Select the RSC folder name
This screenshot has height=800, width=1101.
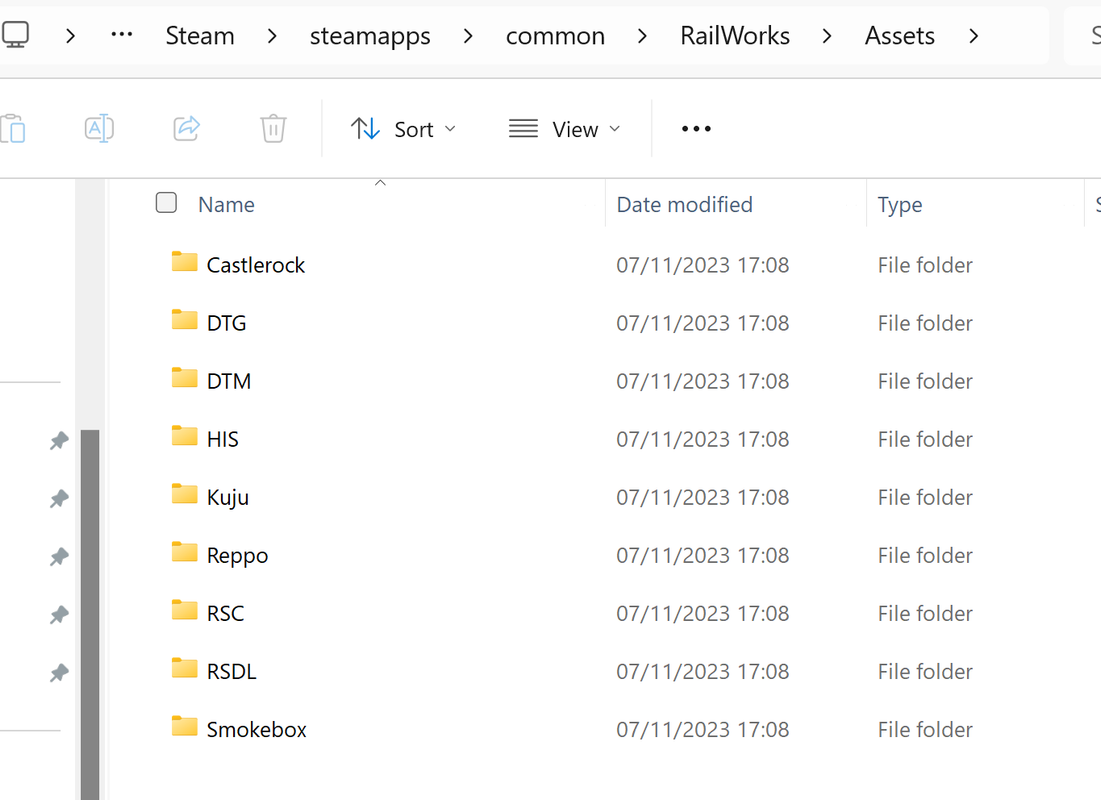(225, 614)
